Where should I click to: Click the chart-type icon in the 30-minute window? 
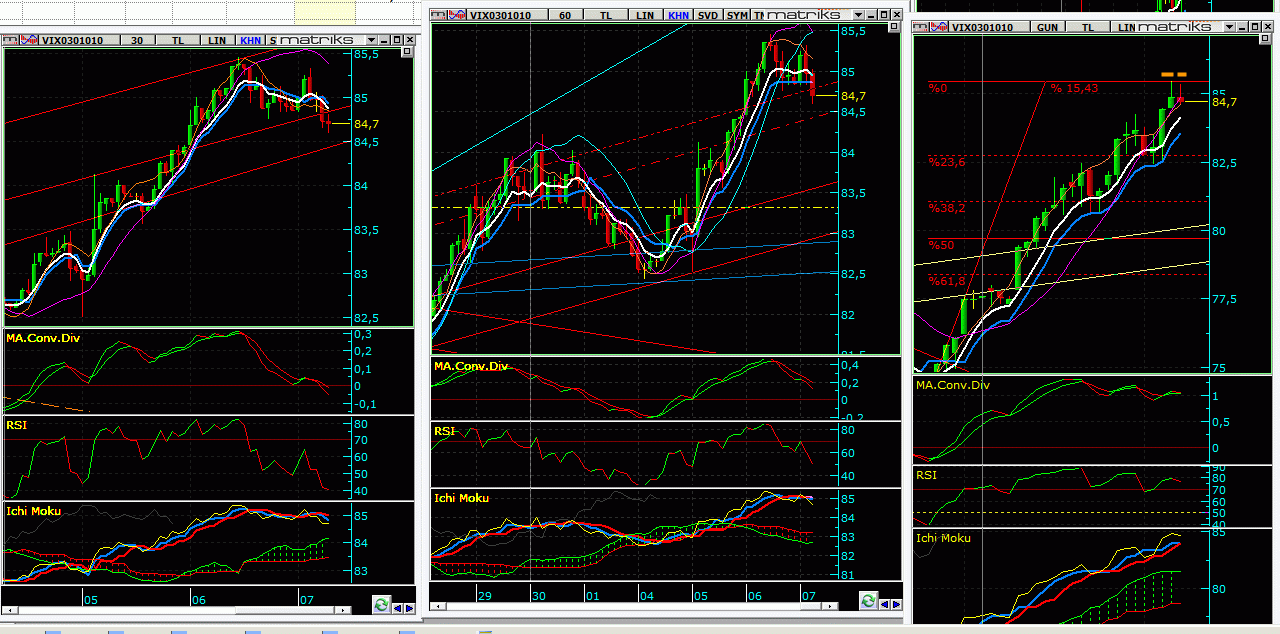pyautogui.click(x=29, y=40)
